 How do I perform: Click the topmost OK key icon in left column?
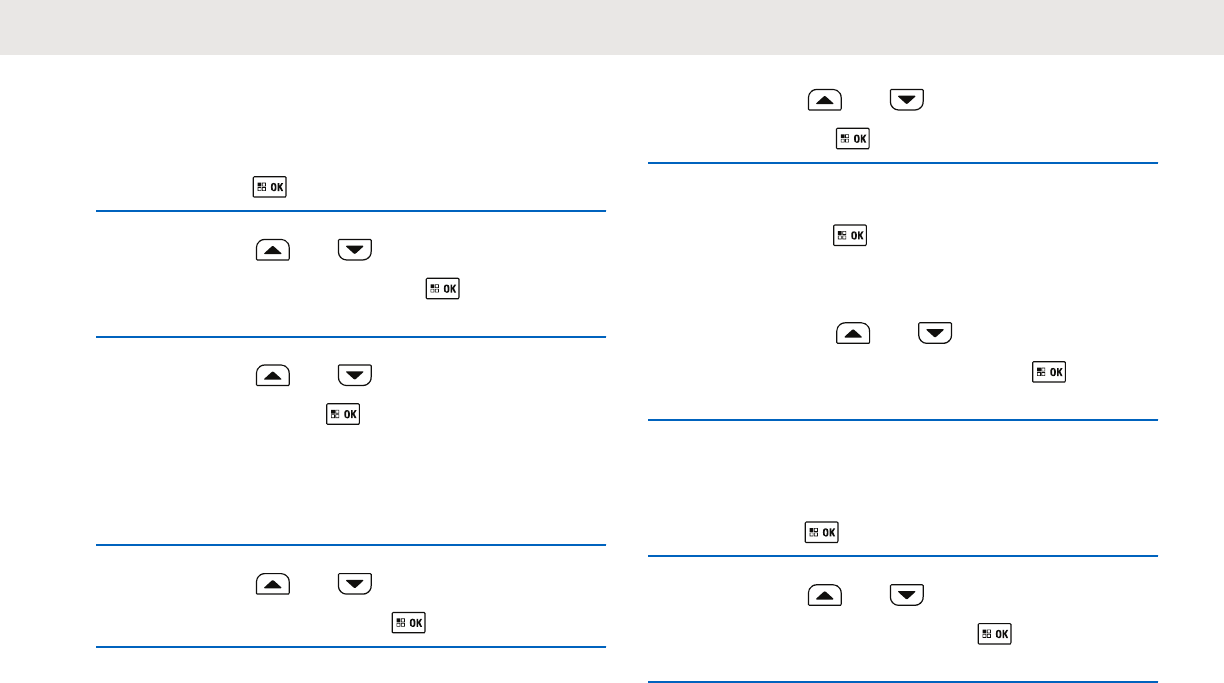pyautogui.click(x=269, y=187)
